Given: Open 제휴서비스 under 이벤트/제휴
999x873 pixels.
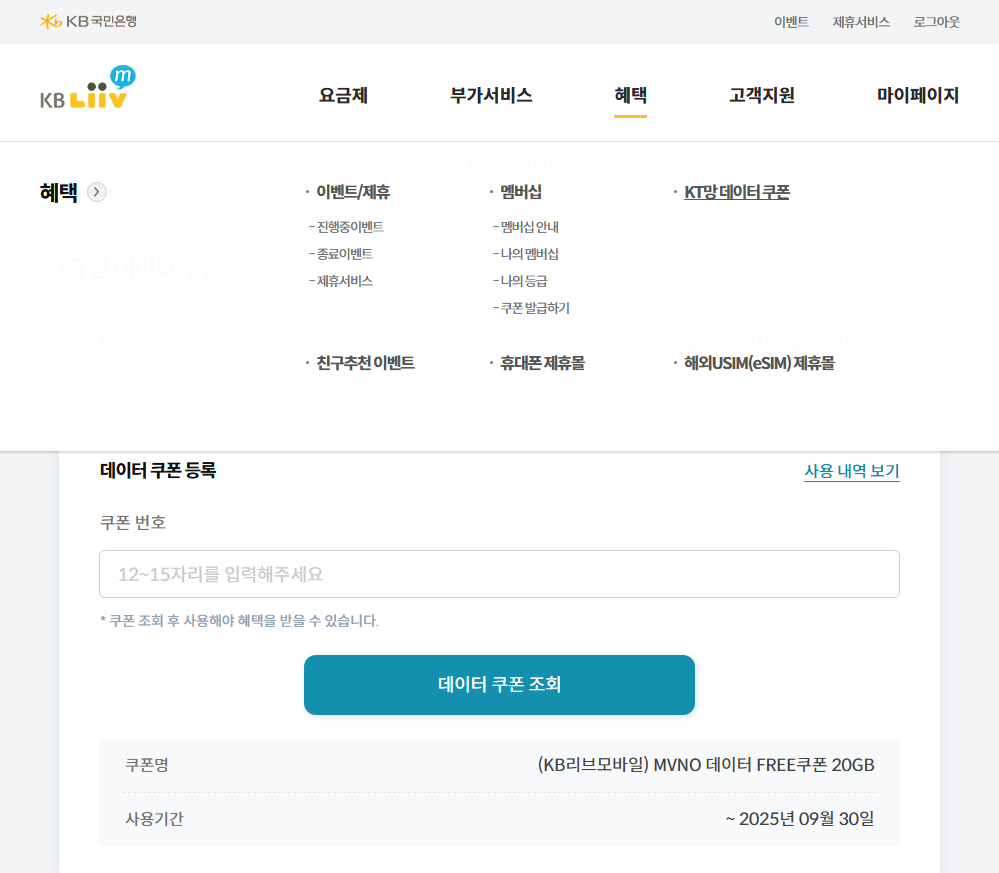Looking at the screenshot, I should pyautogui.click(x=345, y=281).
